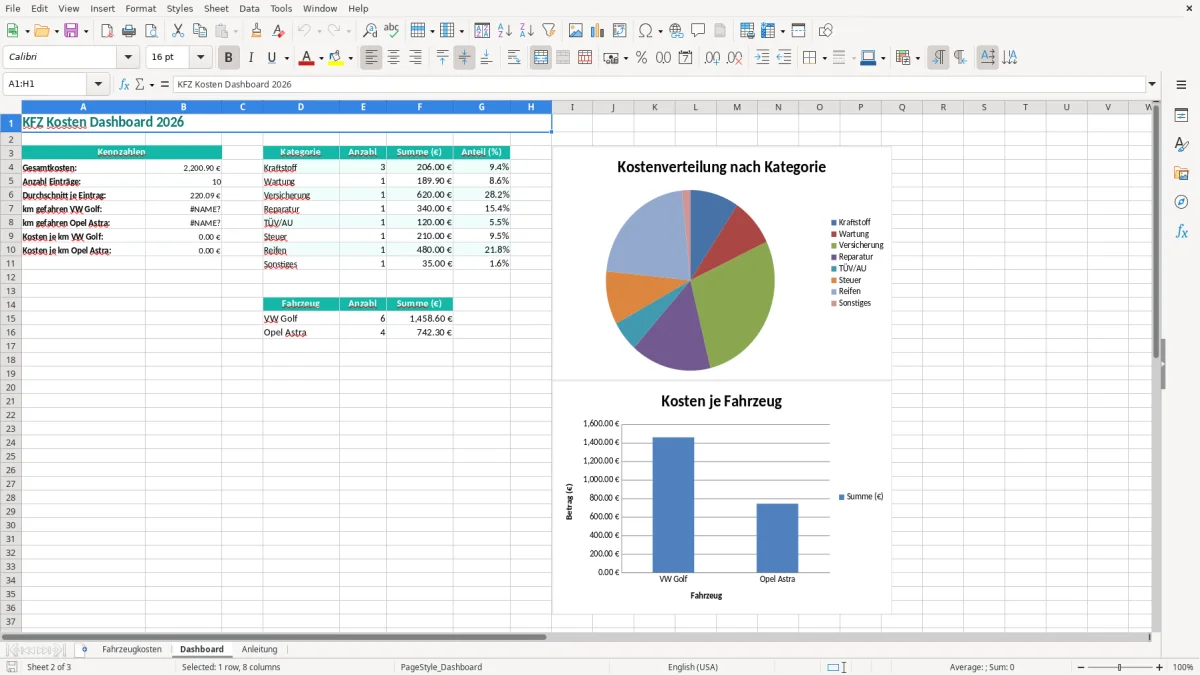Format as percent
1200x675 pixels.
click(x=641, y=58)
